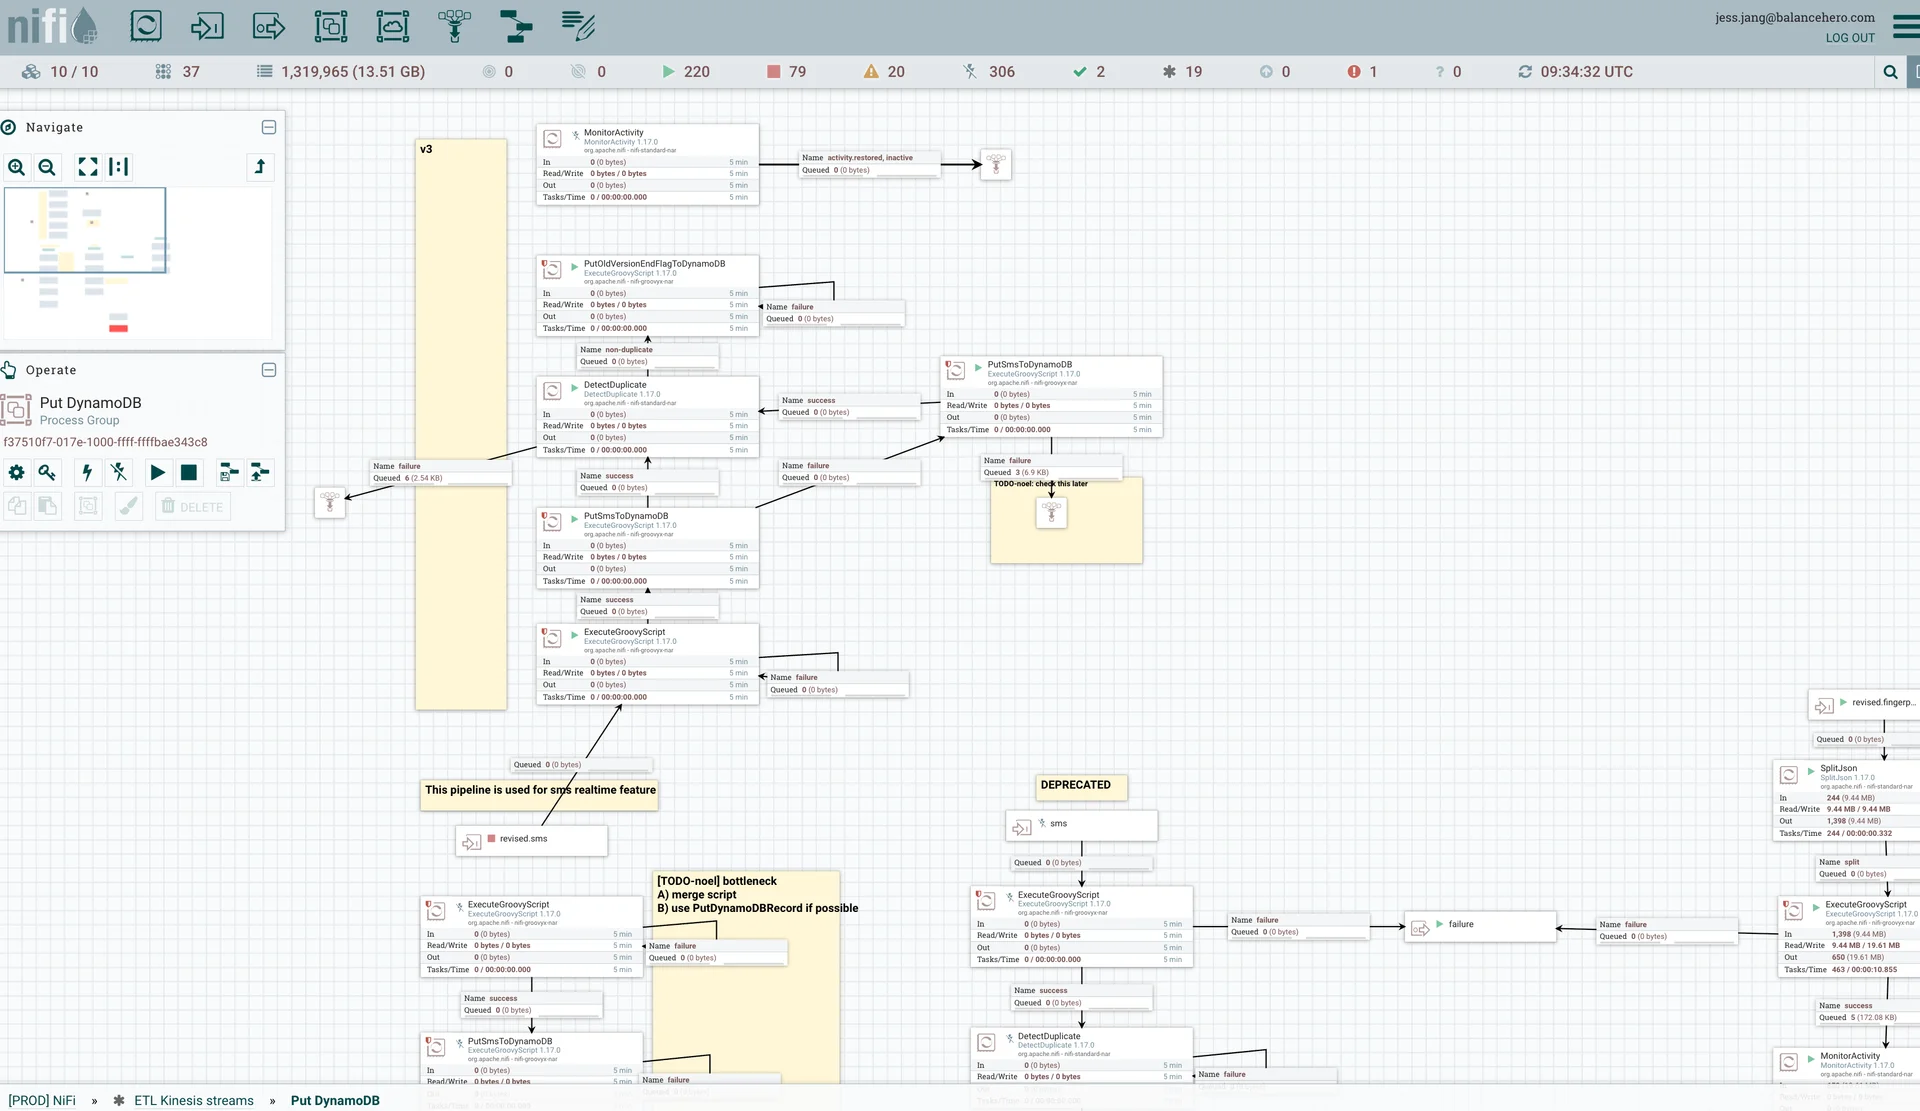Zoom in using Navigate panel

click(17, 167)
